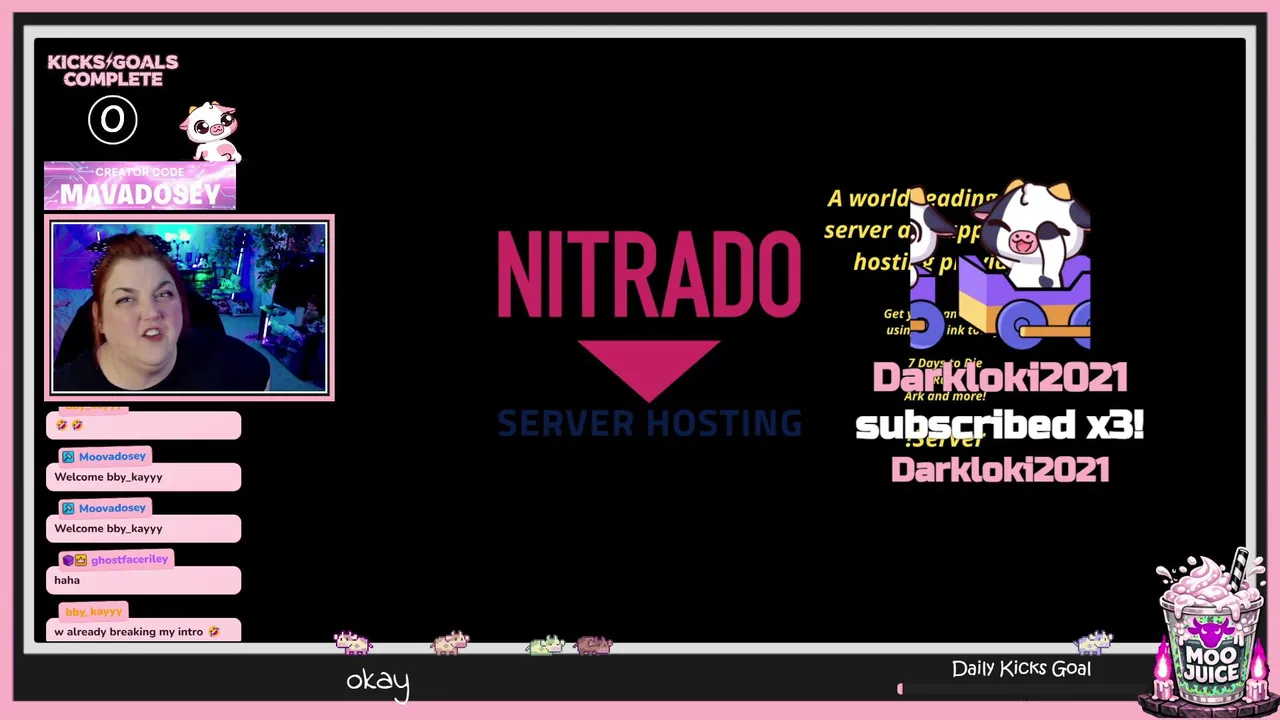Click the lavender pixel cow near Daily Kicks Goal
The height and width of the screenshot is (720, 1280).
(1093, 642)
